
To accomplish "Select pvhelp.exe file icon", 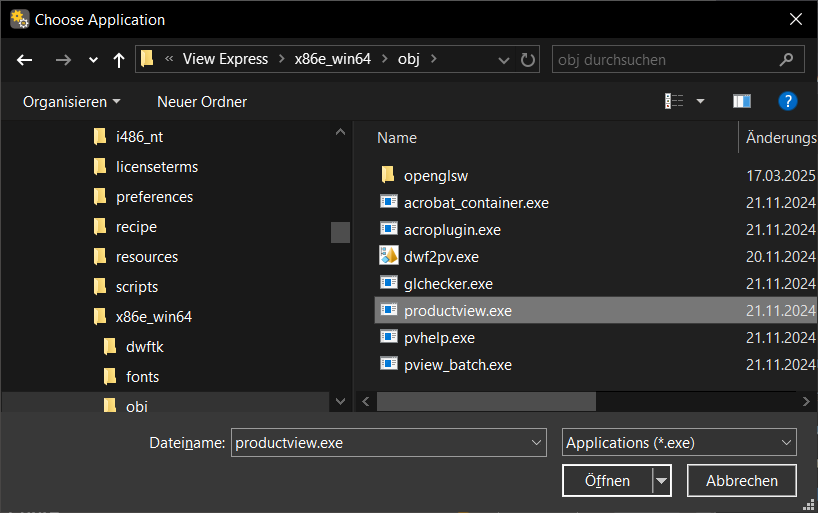I will (389, 337).
